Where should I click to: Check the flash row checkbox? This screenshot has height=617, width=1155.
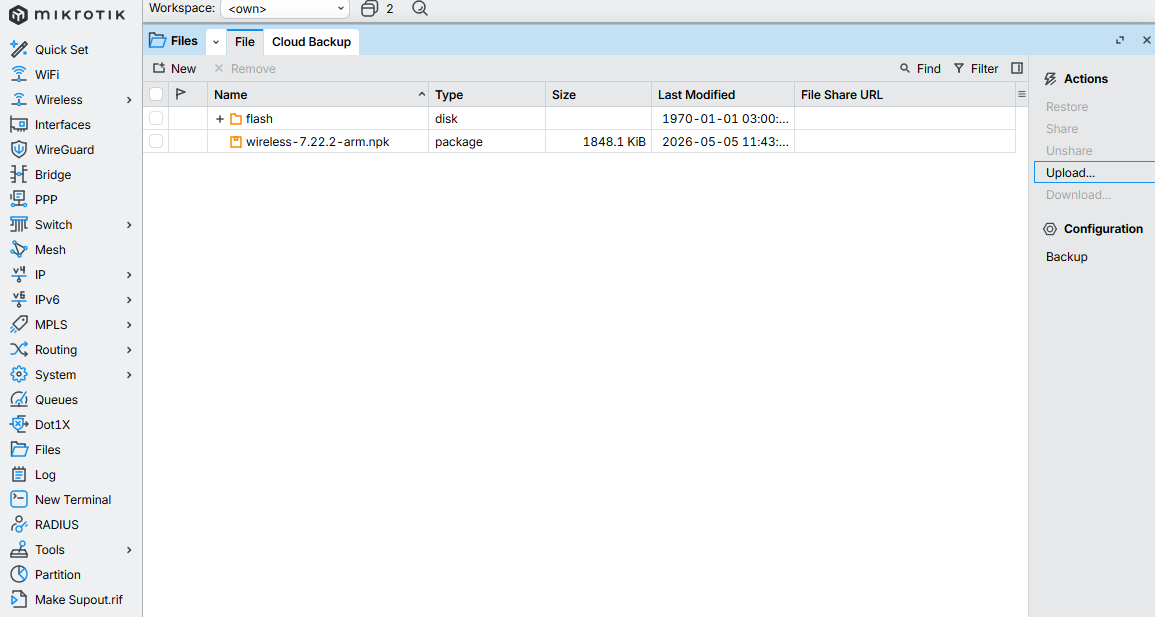156,118
